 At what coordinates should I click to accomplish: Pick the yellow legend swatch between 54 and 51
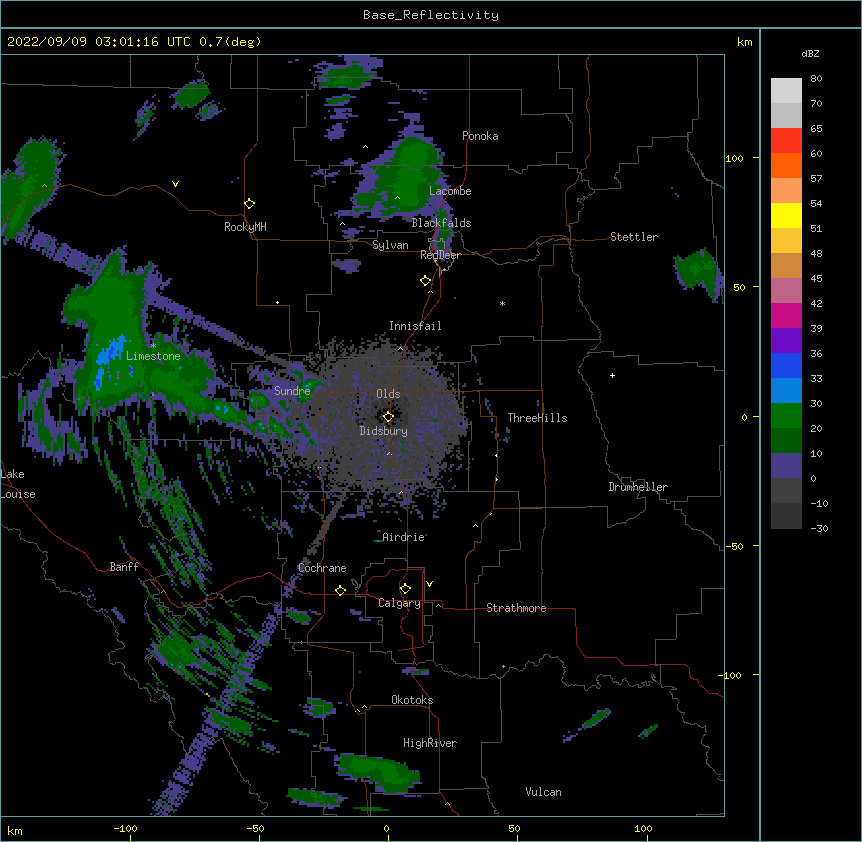coord(786,215)
